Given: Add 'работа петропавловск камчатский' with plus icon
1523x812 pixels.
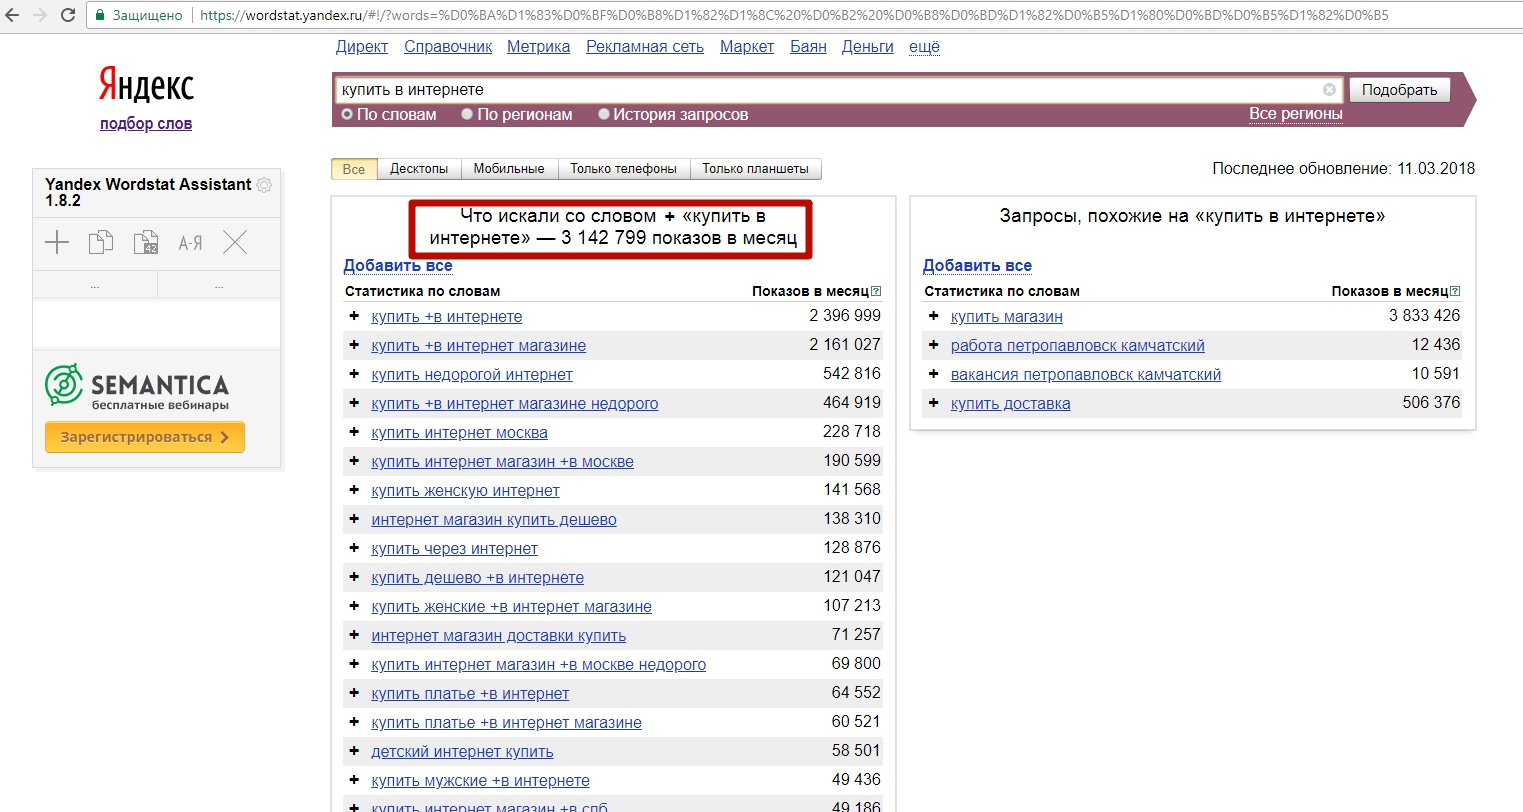Looking at the screenshot, I should [x=933, y=345].
